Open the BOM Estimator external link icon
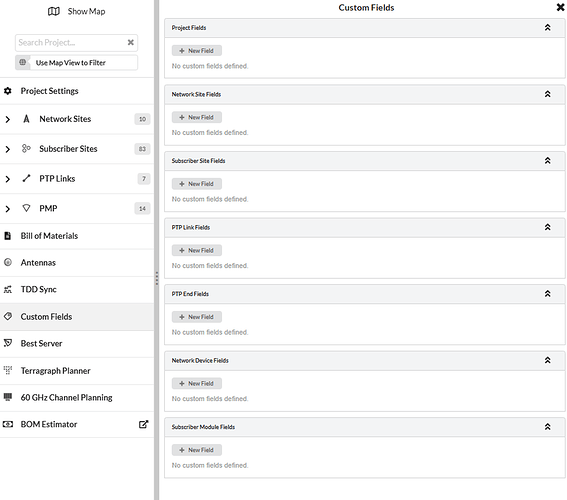This screenshot has height=500, width=567. 144,424
